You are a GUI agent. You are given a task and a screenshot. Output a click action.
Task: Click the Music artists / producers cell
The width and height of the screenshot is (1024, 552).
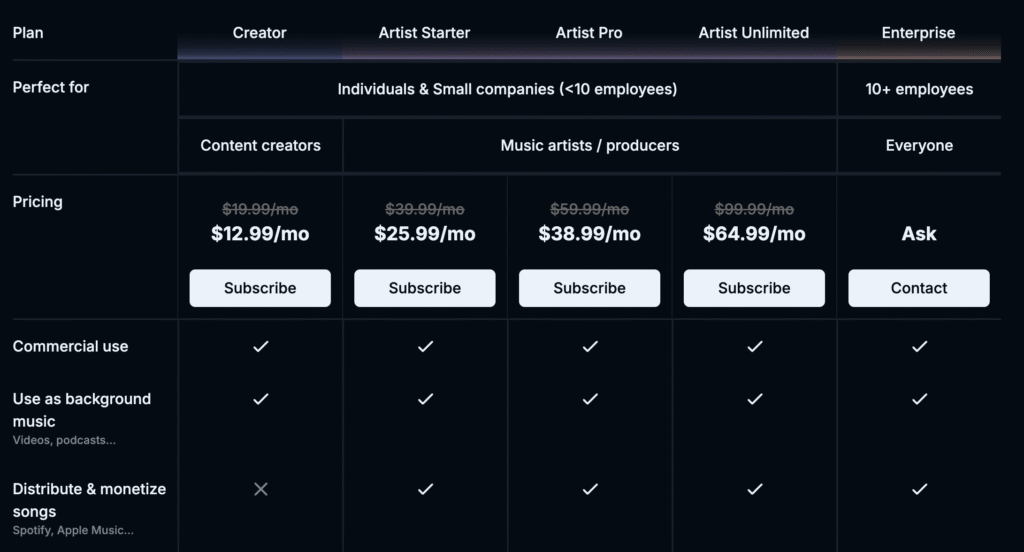pyautogui.click(x=590, y=146)
